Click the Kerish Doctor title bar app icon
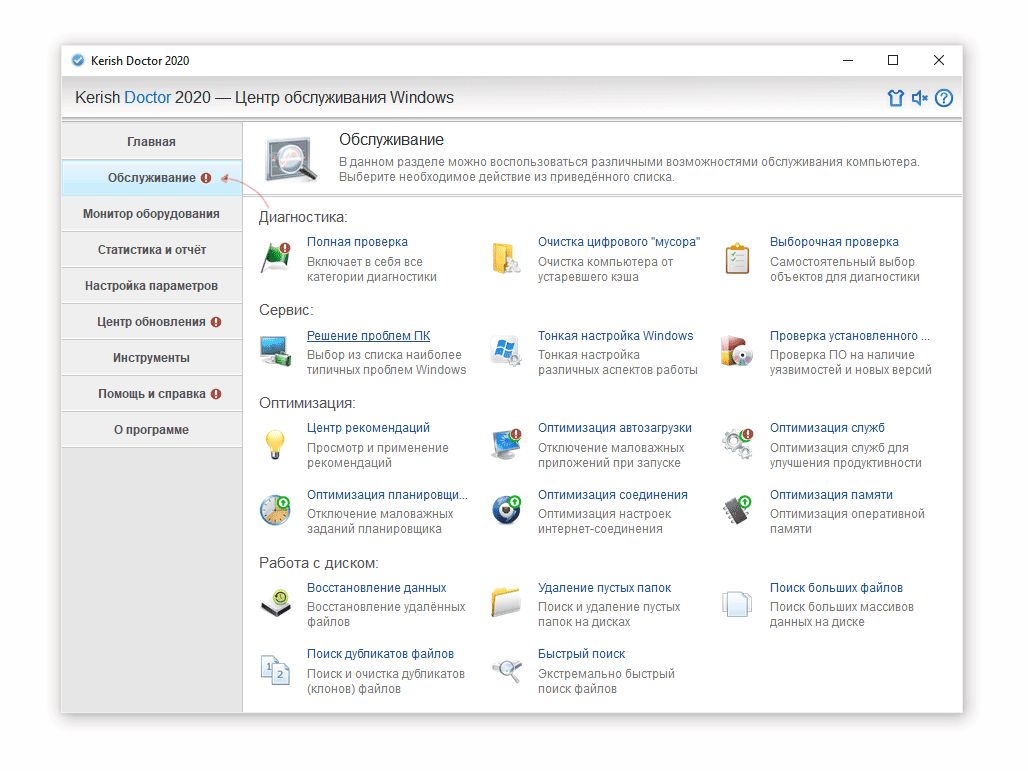1028x771 pixels. point(78,60)
